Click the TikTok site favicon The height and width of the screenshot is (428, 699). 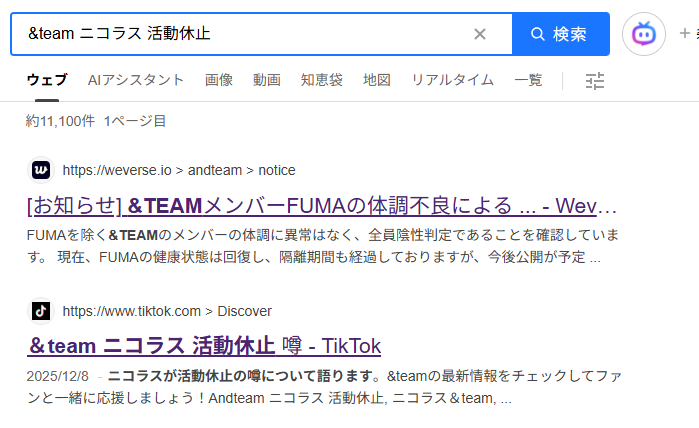click(x=41, y=311)
